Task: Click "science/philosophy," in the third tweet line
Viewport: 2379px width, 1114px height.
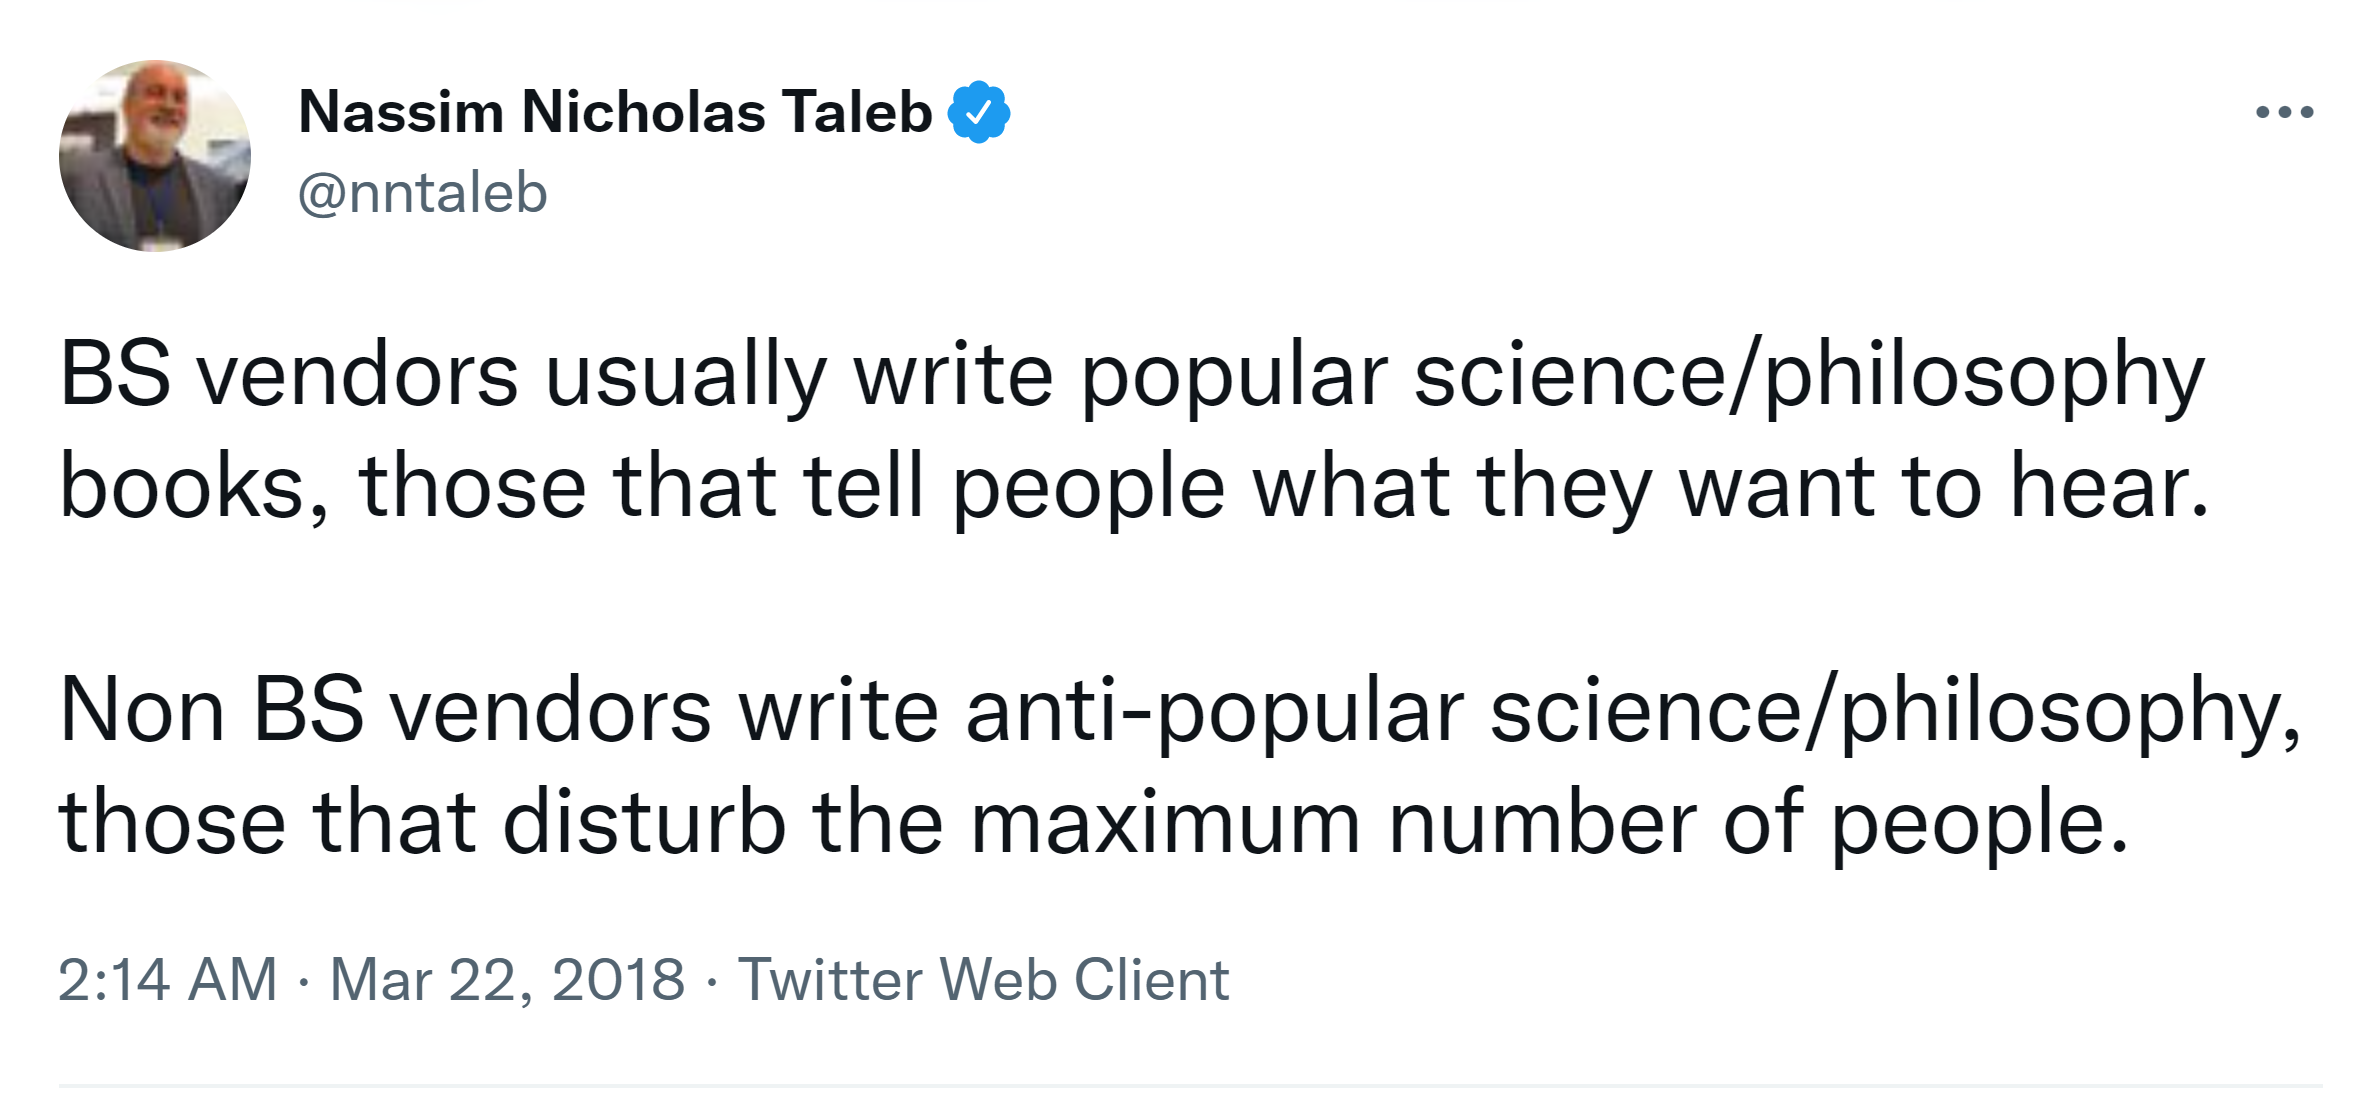Action: coord(1895,711)
